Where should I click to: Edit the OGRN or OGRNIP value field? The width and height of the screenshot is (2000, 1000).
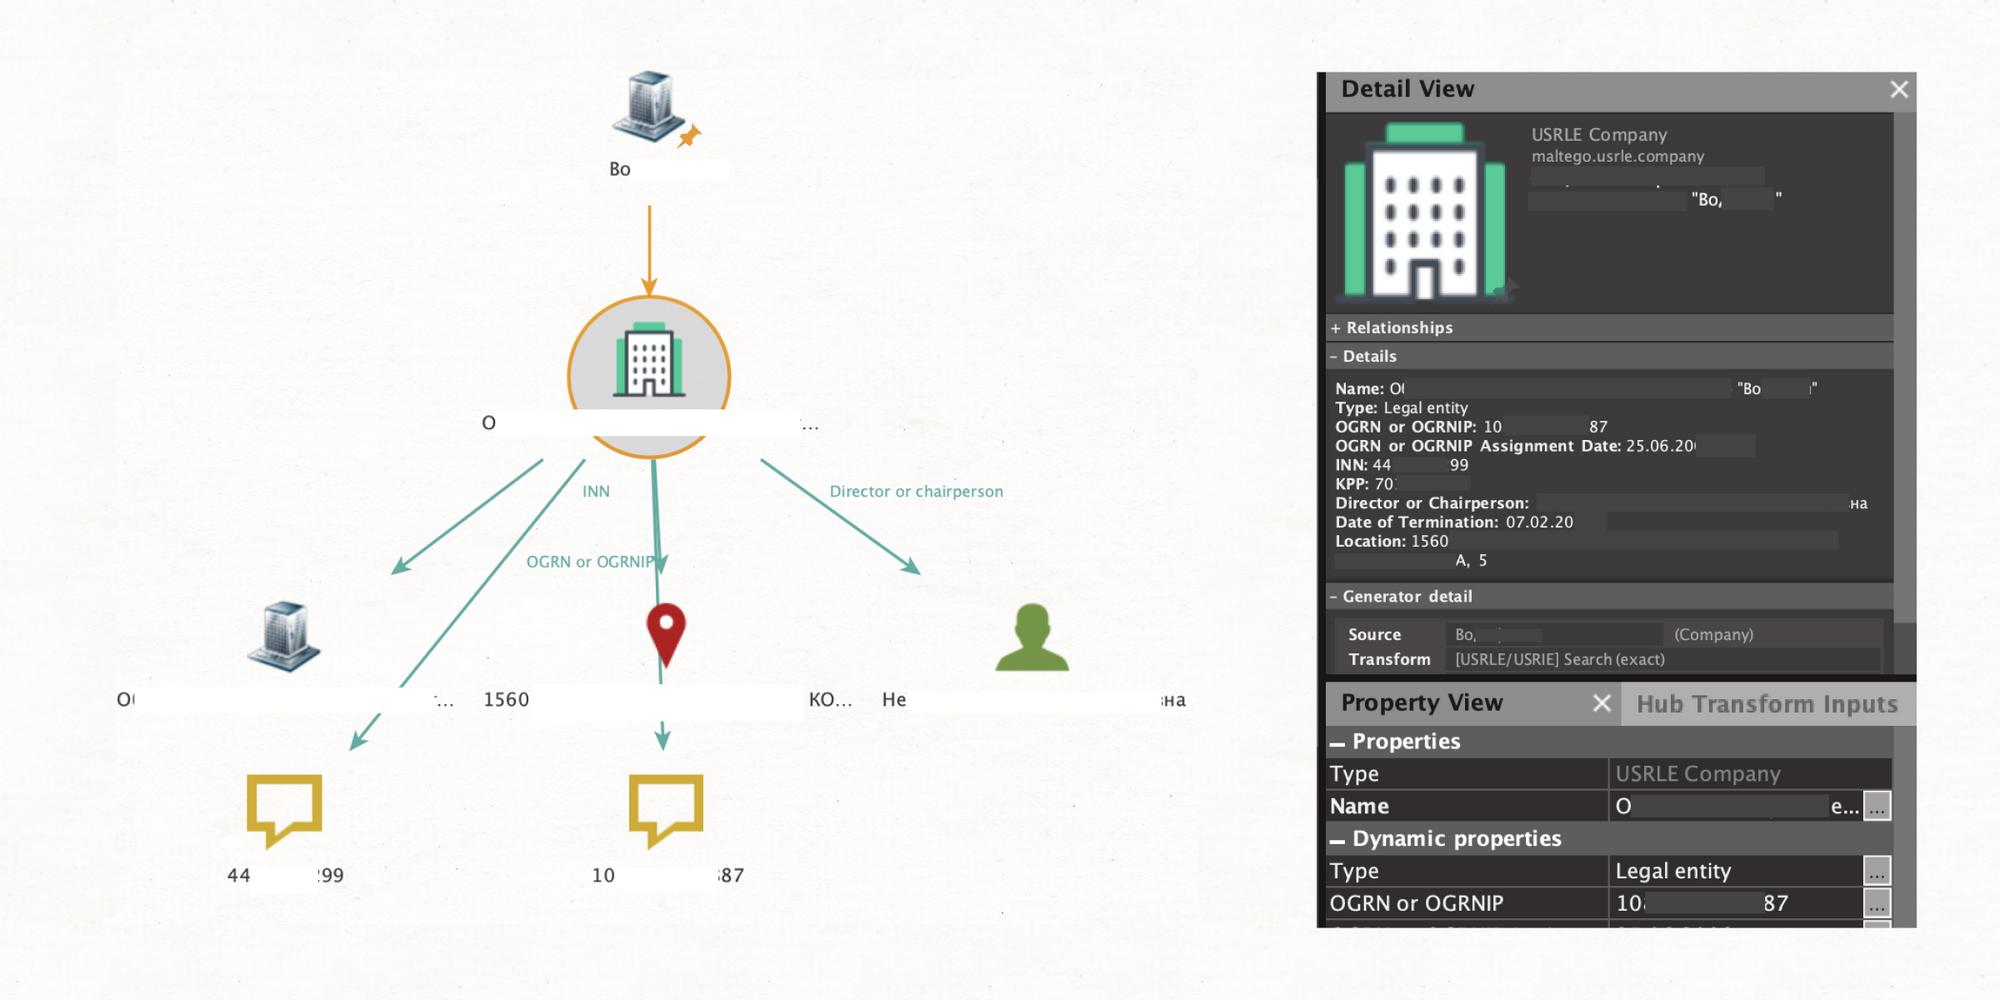[x=1736, y=903]
